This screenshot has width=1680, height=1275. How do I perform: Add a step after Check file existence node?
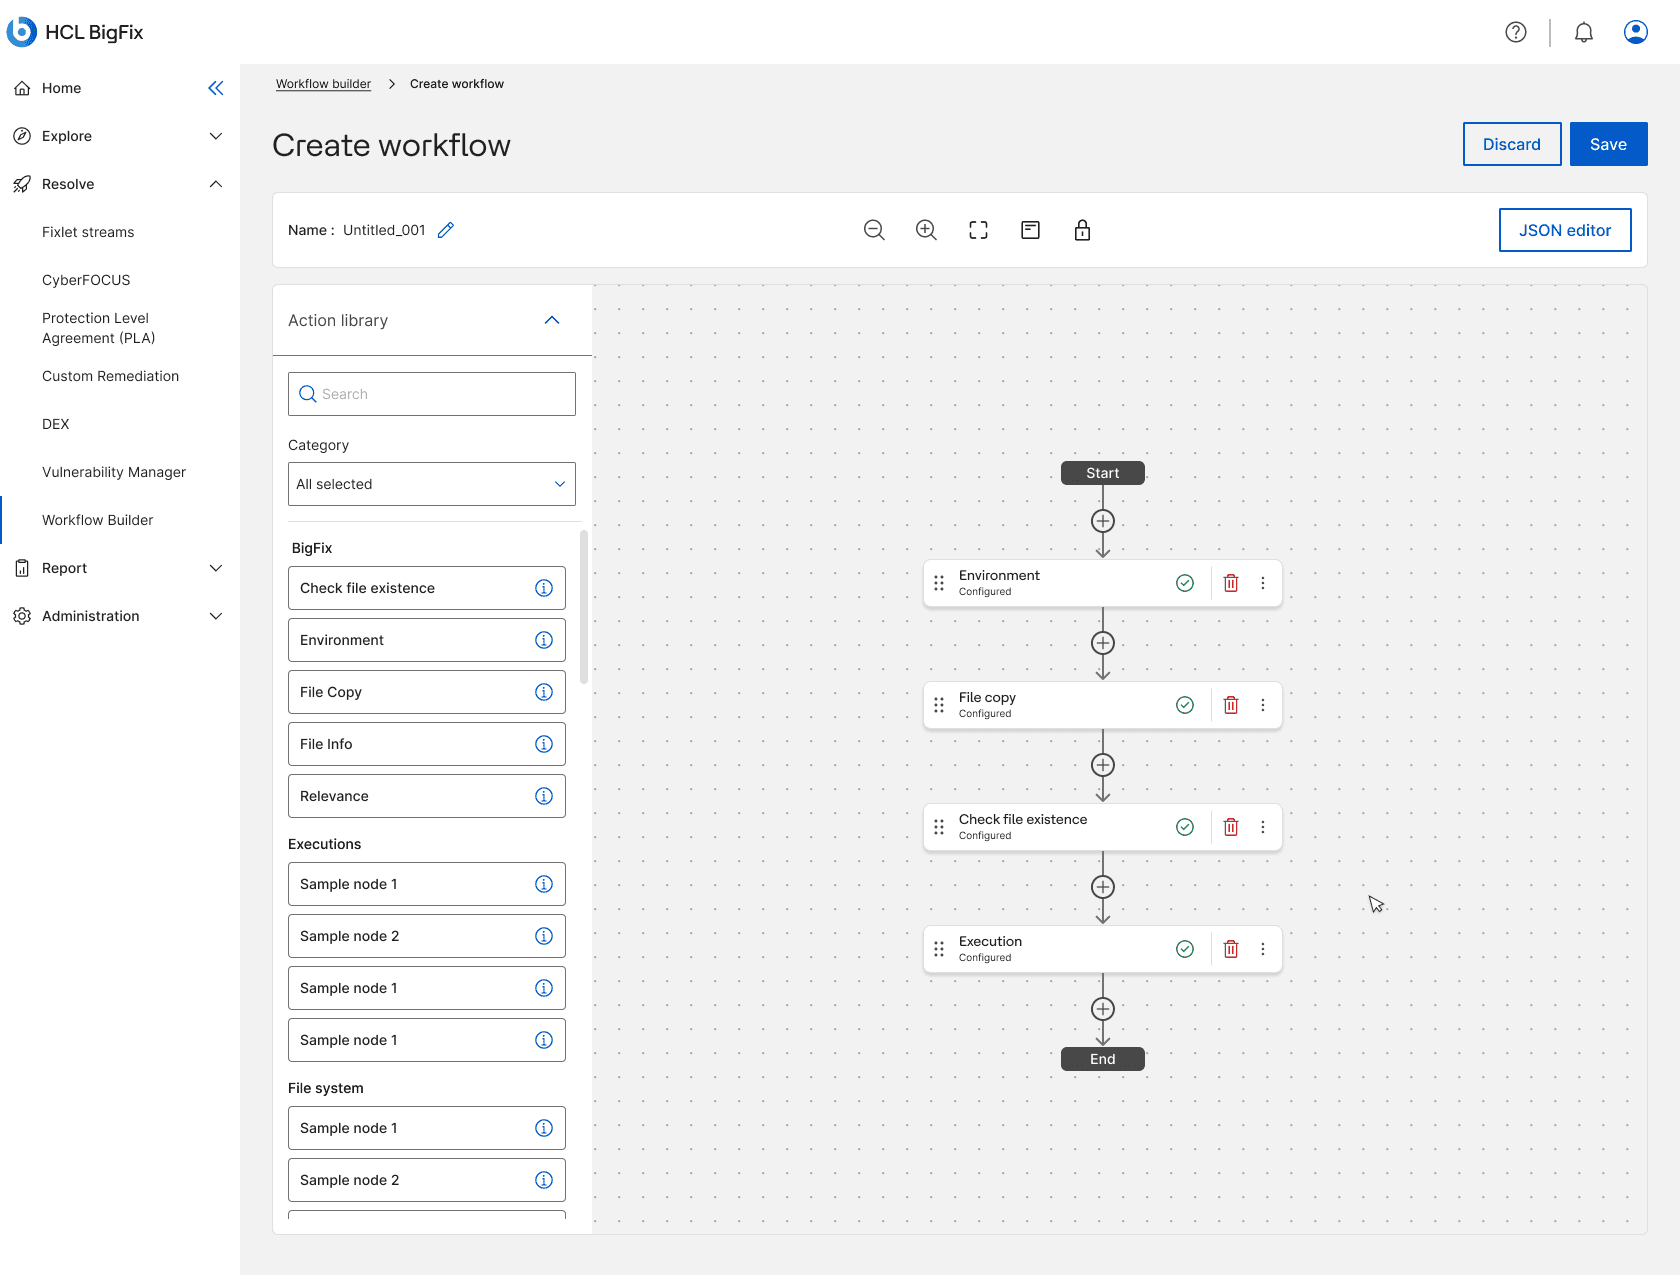[1103, 887]
